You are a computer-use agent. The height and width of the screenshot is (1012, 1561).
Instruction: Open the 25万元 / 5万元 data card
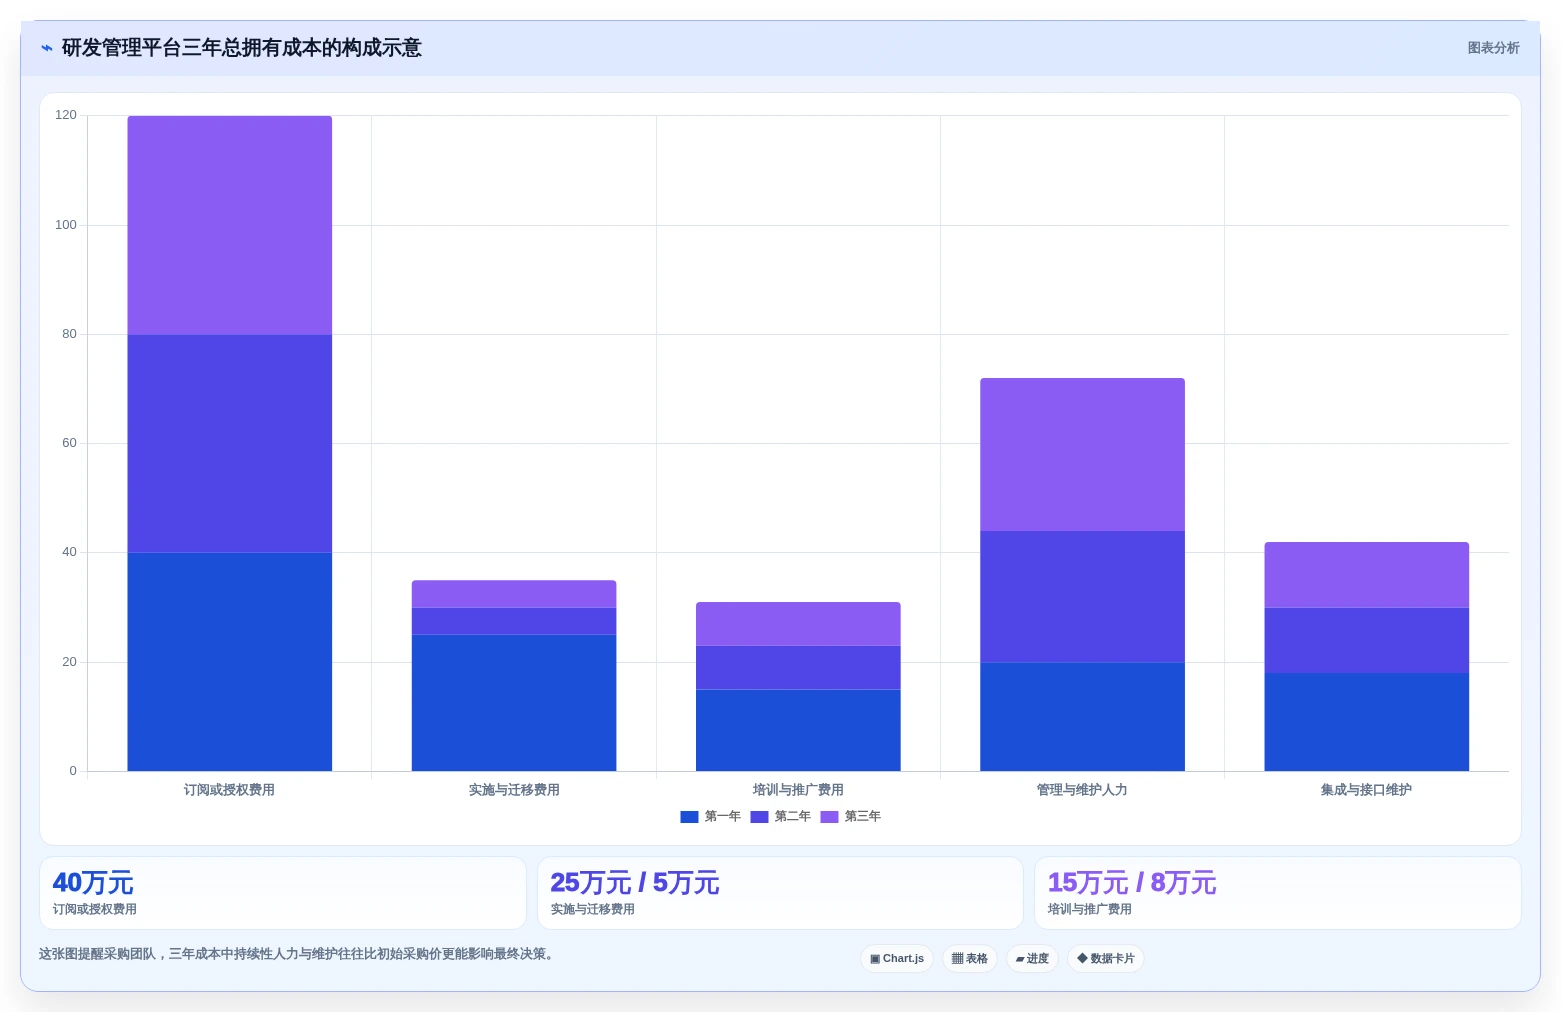[x=780, y=893]
